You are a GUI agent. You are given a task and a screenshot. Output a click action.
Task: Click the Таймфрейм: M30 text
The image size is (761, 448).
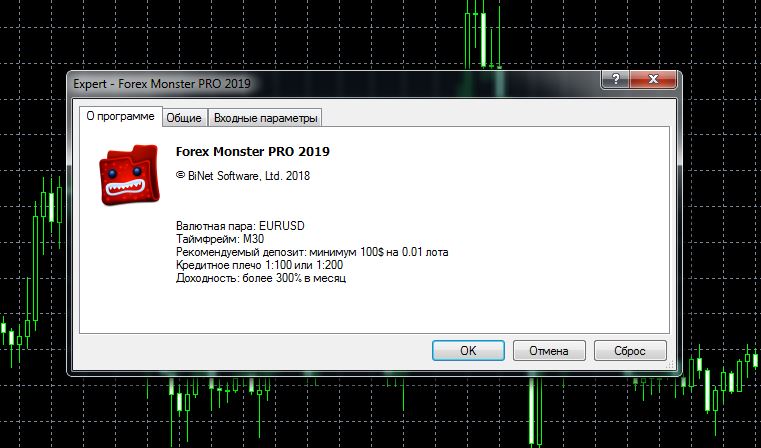click(x=220, y=239)
